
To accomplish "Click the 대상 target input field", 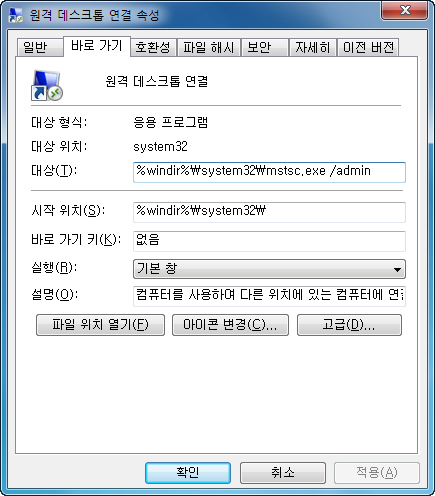I will [x=269, y=172].
